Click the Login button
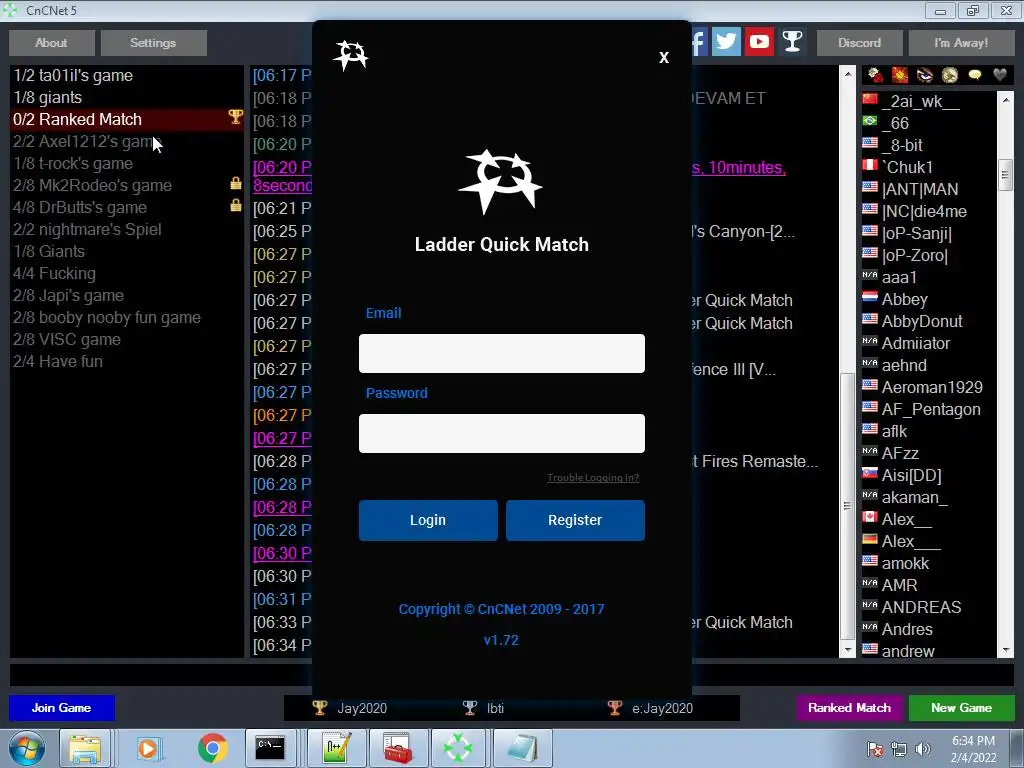Image resolution: width=1024 pixels, height=768 pixels. (x=428, y=520)
